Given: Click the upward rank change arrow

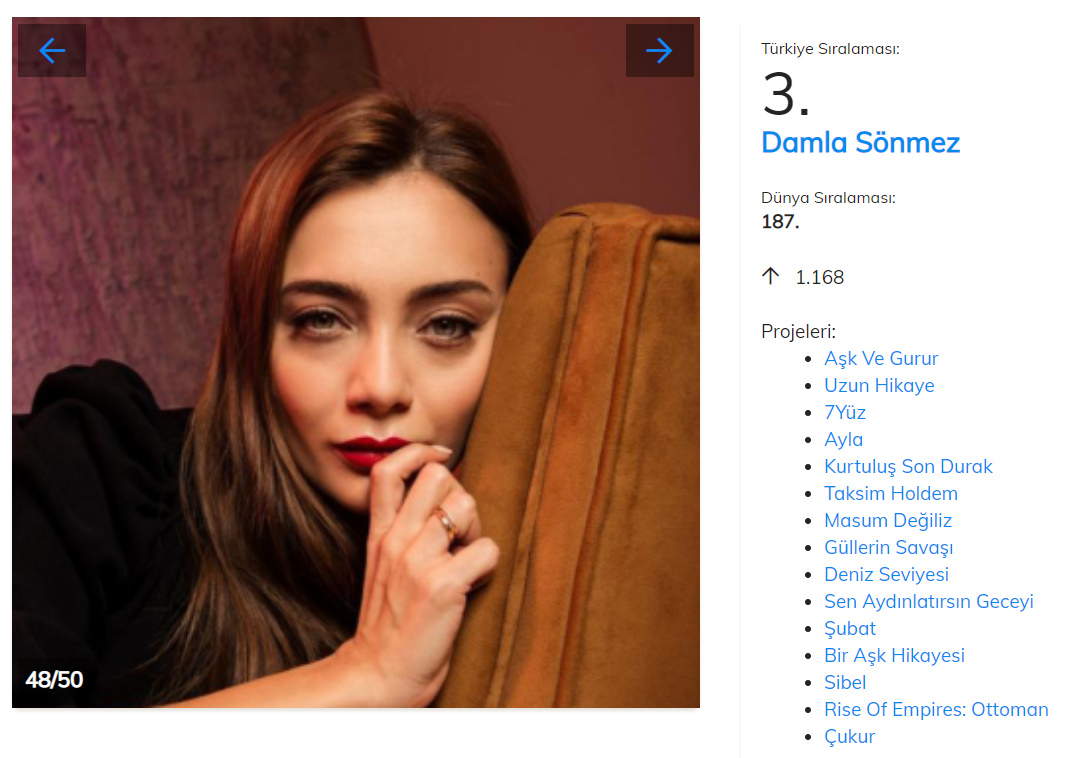Looking at the screenshot, I should pos(770,277).
